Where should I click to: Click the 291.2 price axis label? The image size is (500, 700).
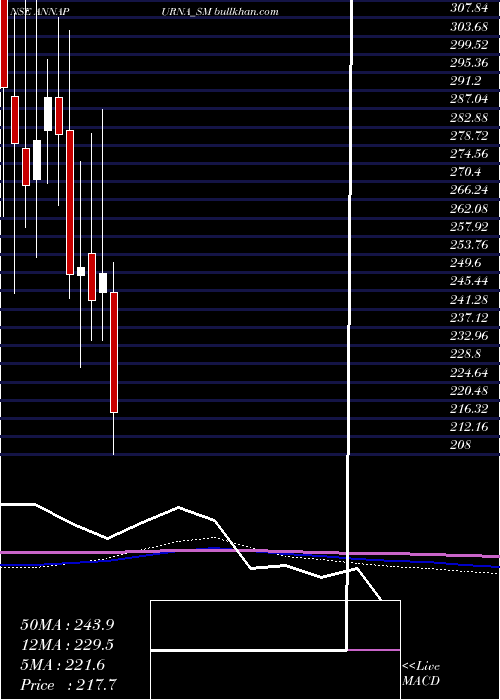click(466, 81)
